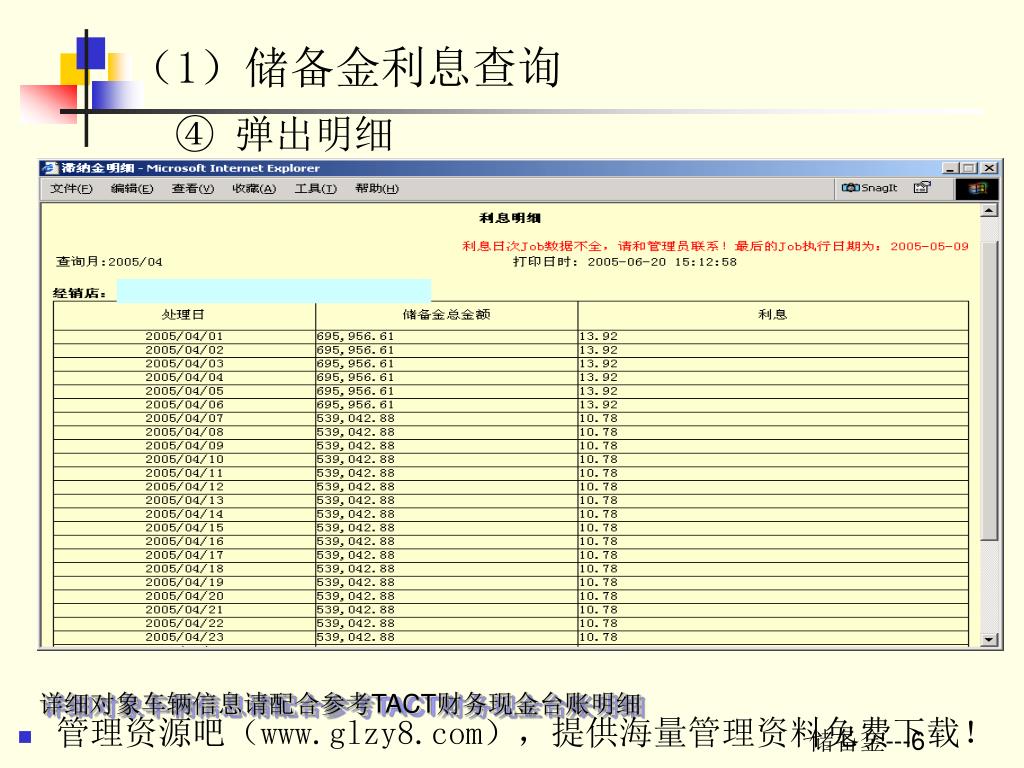Select date cell 2005/04/15
The width and height of the screenshot is (1024, 768).
(x=184, y=528)
